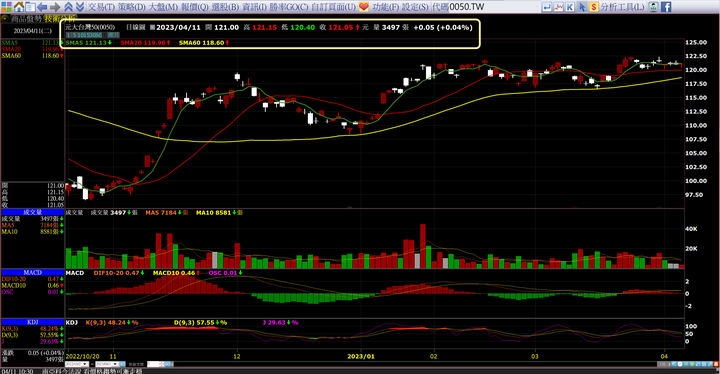720x374 pixels.
Task: Open 功能(F) menu
Action: (x=386, y=7)
